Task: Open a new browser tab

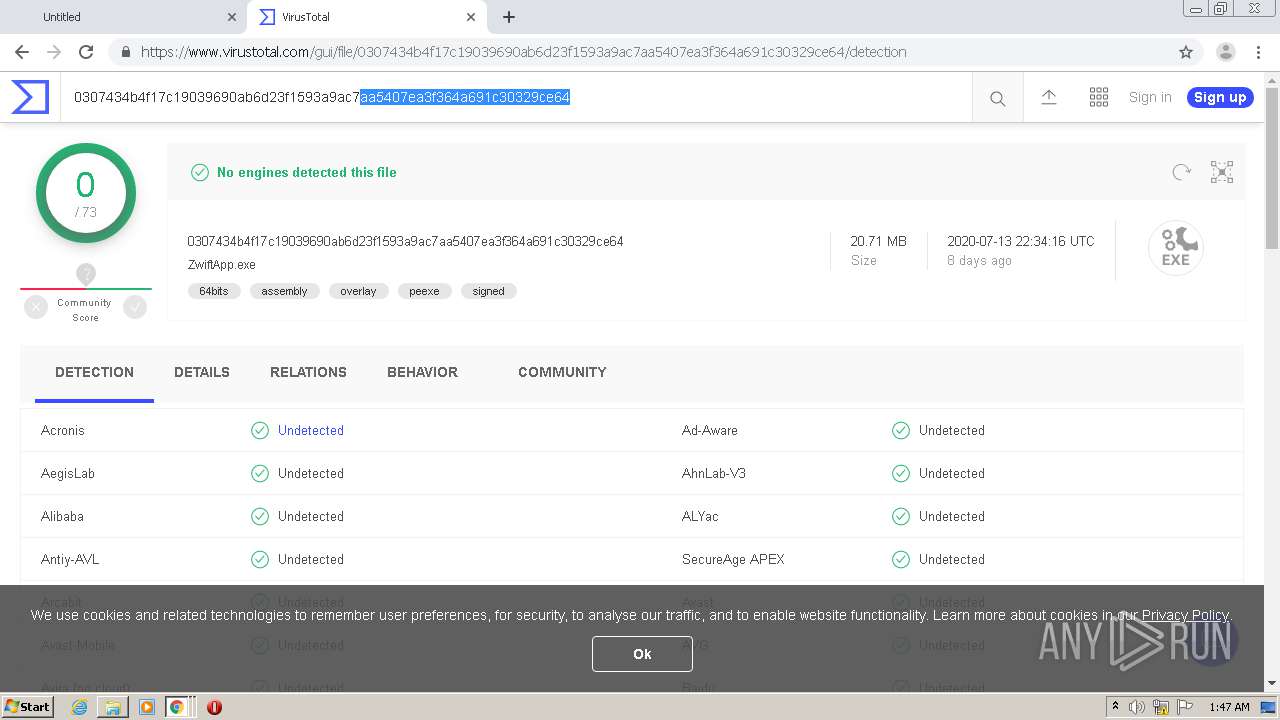Action: pos(509,17)
